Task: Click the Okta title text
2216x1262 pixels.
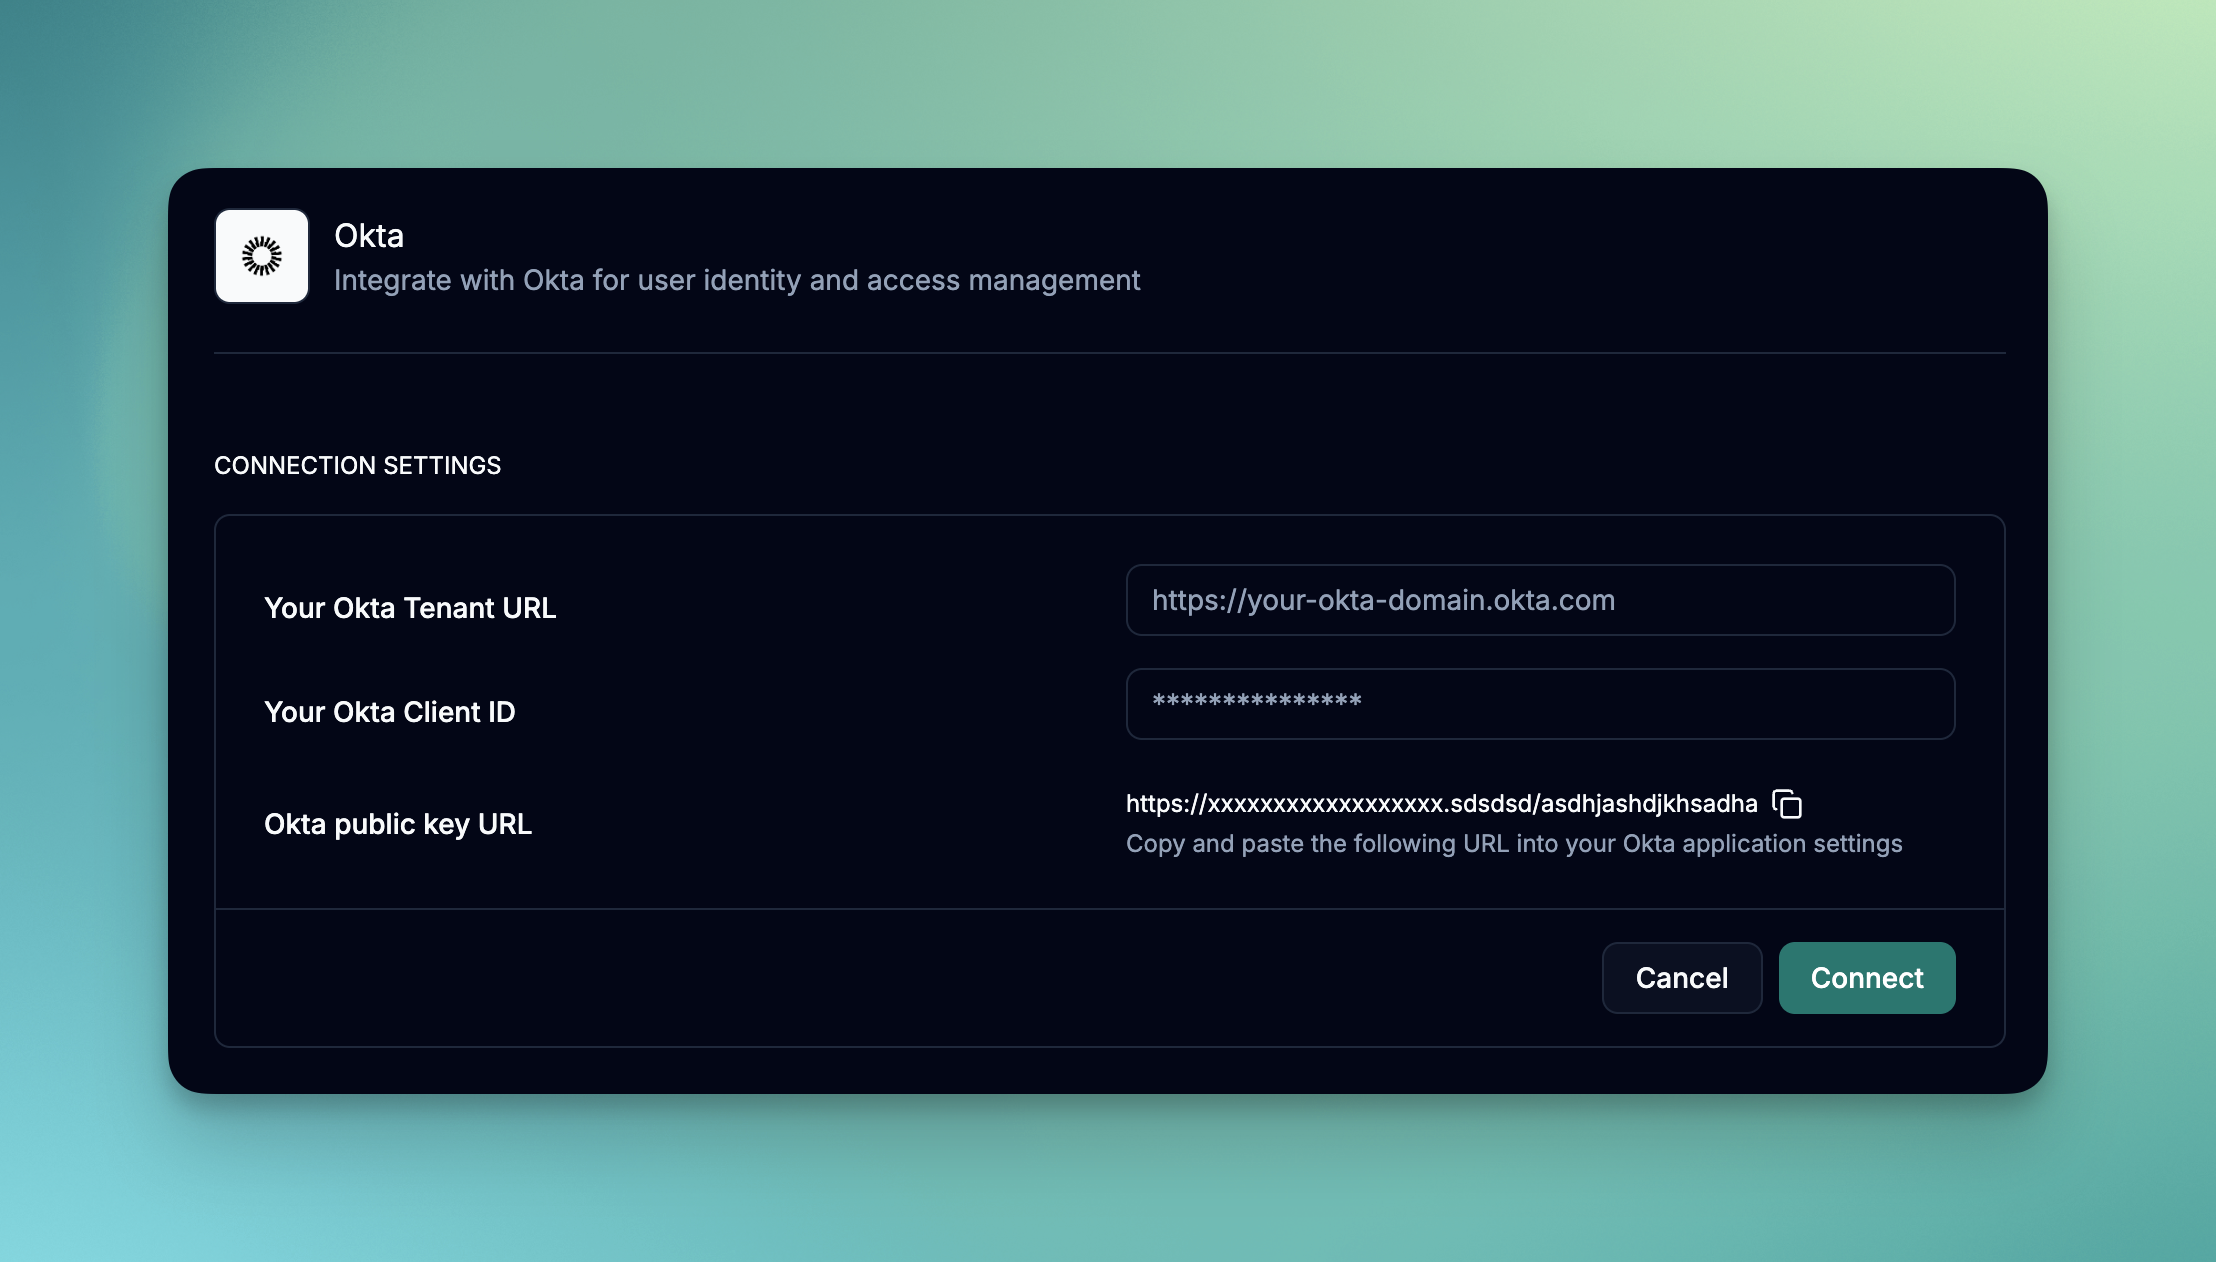Action: tap(369, 236)
